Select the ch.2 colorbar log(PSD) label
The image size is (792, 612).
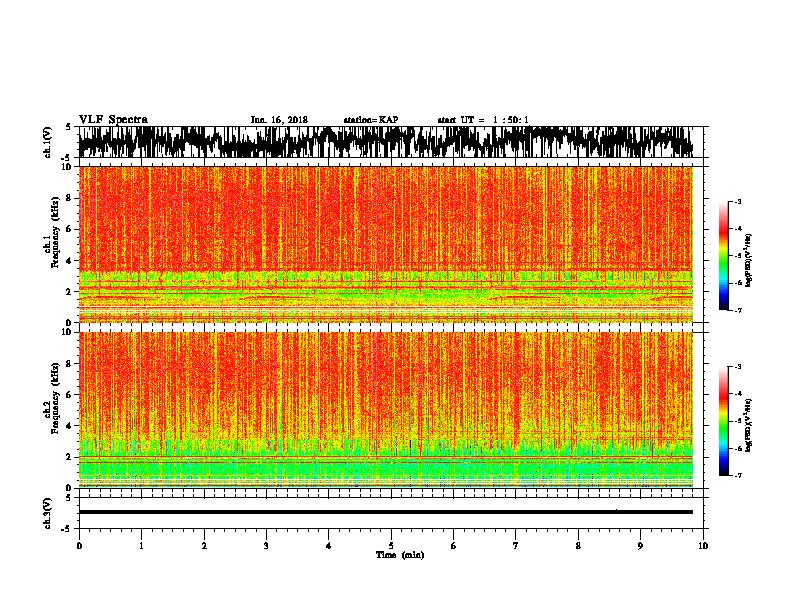coord(749,425)
